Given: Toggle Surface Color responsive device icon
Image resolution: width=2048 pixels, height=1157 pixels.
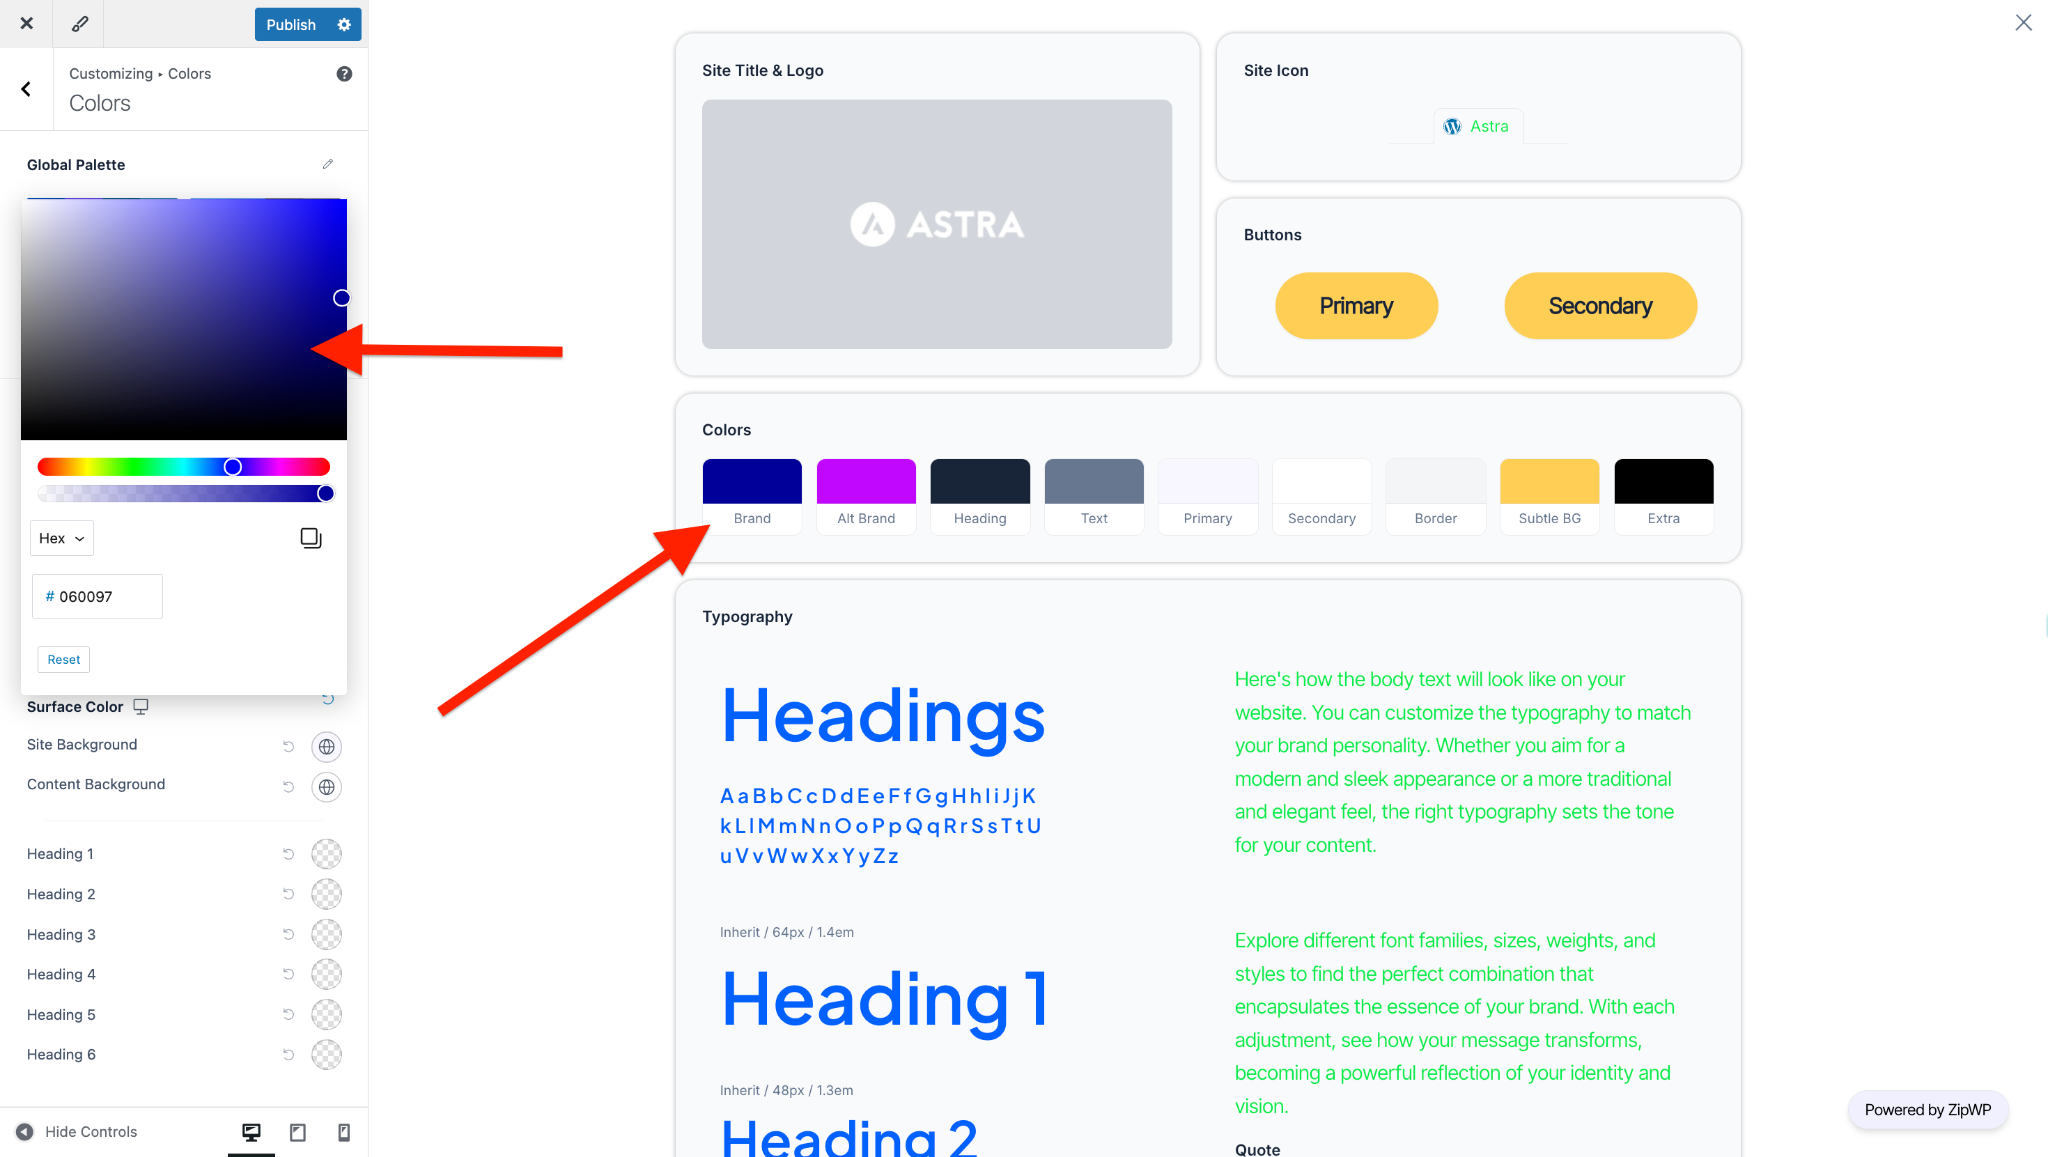Looking at the screenshot, I should (x=141, y=706).
